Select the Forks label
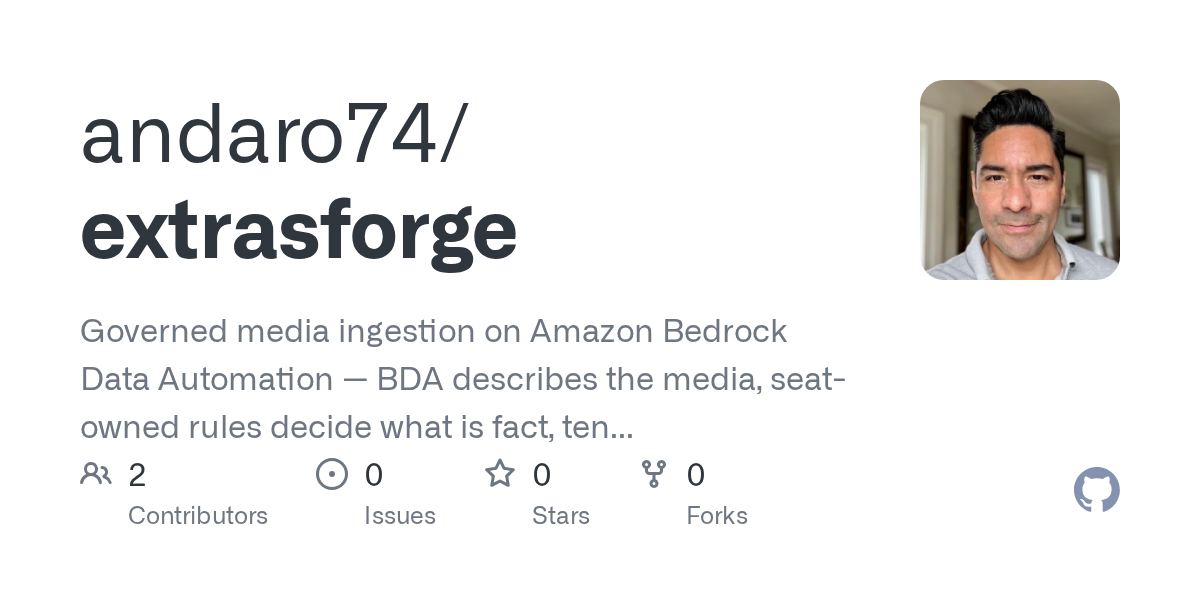The width and height of the screenshot is (1200, 600). (x=717, y=516)
